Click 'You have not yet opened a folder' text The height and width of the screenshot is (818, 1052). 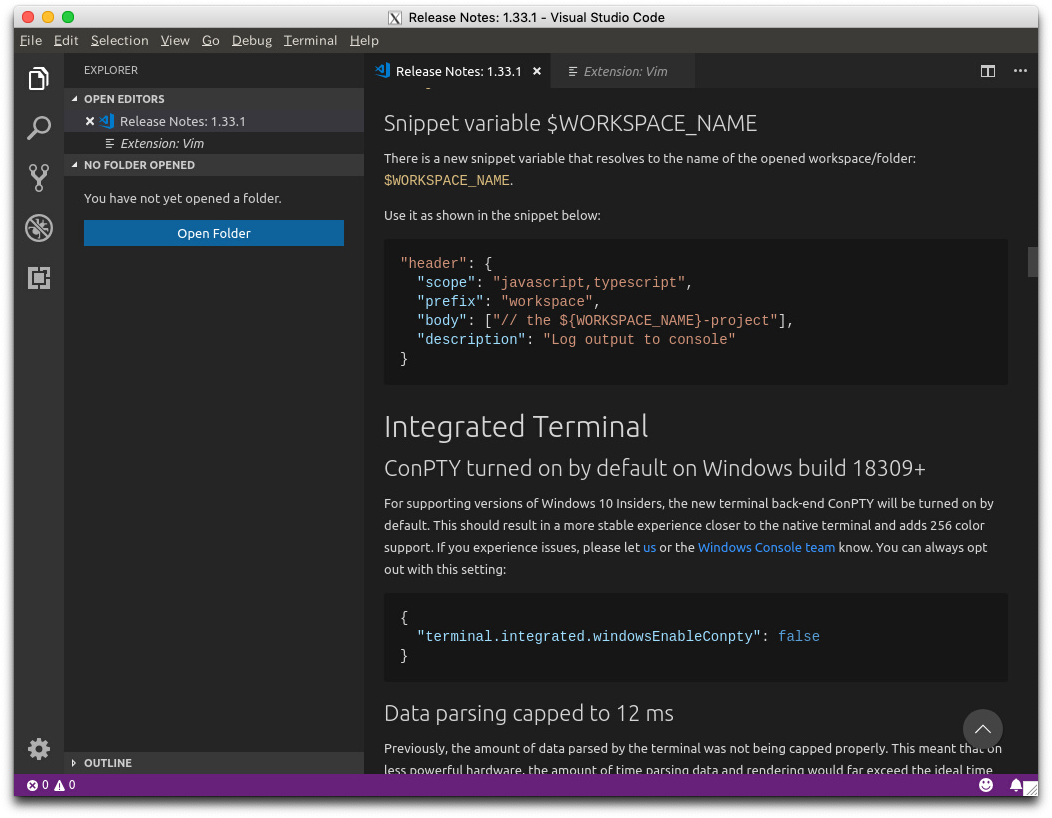[x=182, y=198]
